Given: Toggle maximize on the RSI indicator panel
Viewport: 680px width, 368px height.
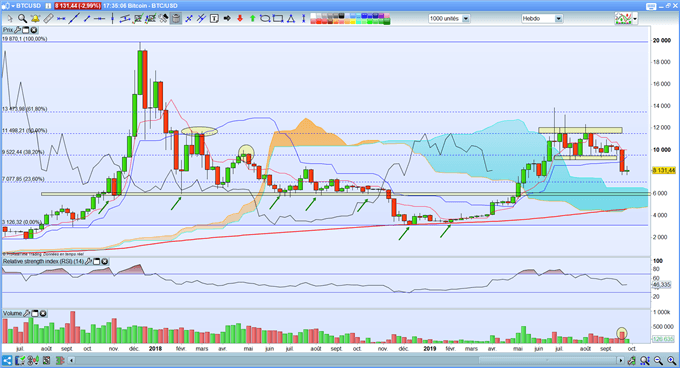Looking at the screenshot, I should 97,261.
